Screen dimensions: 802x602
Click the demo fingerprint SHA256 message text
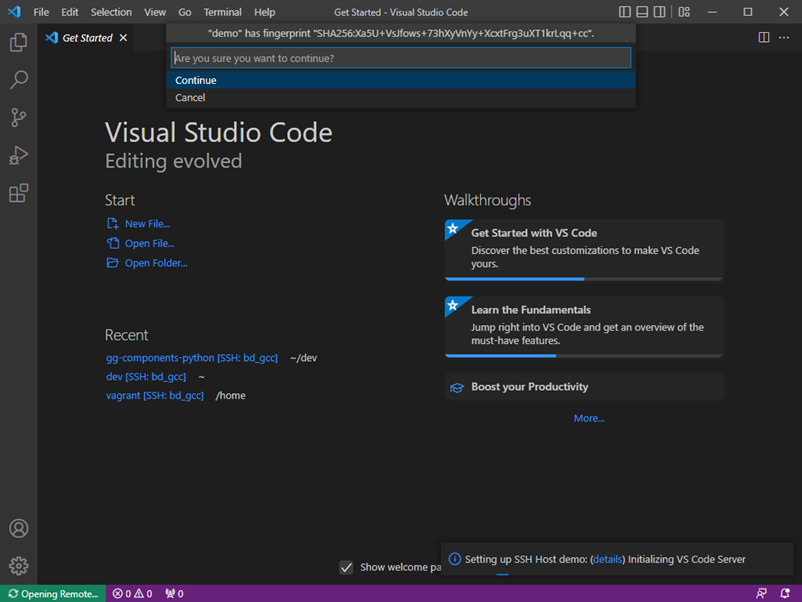(x=401, y=34)
